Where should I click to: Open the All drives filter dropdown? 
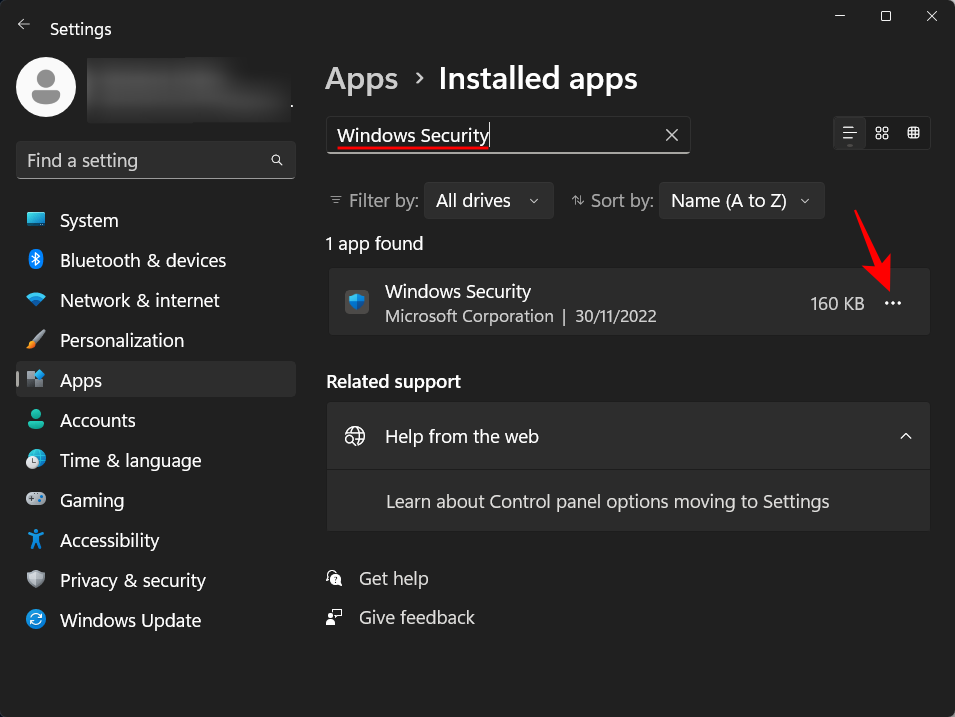488,200
